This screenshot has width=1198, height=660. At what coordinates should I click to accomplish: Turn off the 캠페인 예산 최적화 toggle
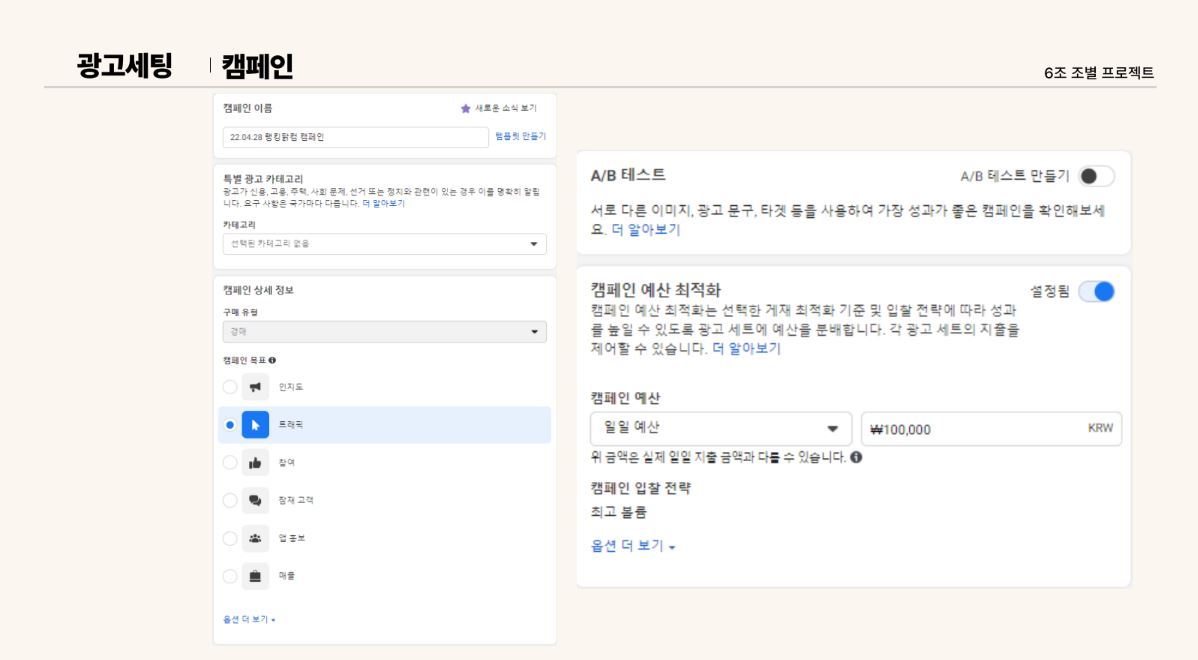coord(1096,291)
